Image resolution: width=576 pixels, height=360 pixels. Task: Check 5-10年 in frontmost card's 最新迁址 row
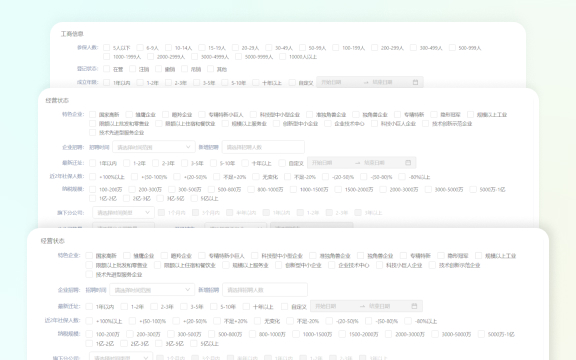[x=213, y=307]
